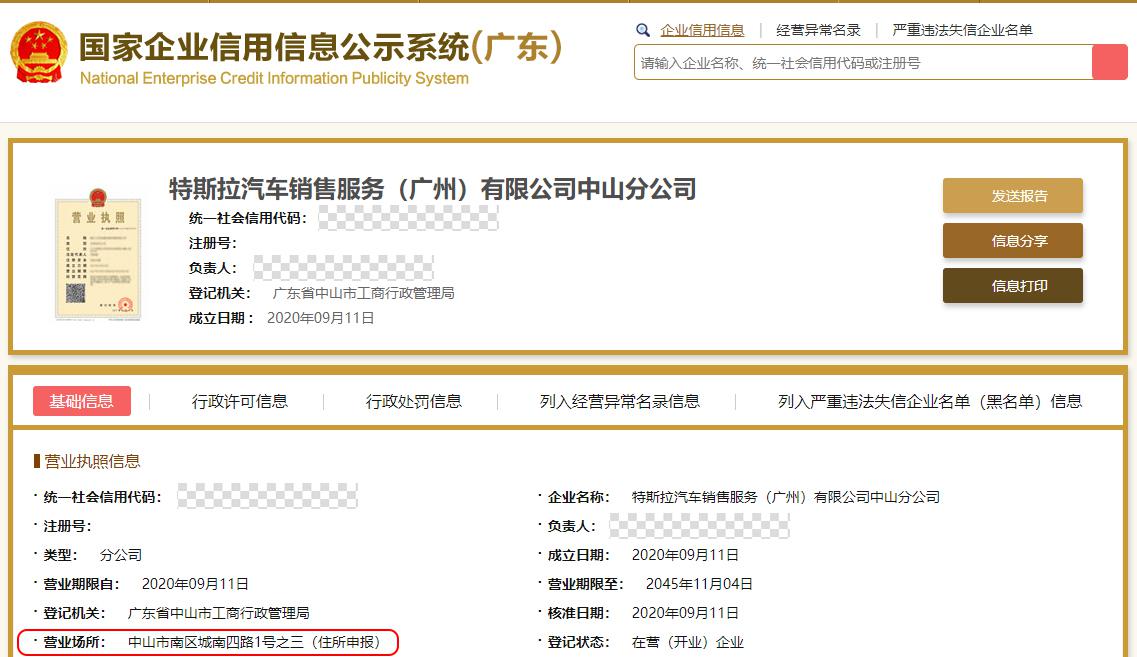Click the red search submit button
Screen dimensions: 1137x657
(x=1109, y=62)
